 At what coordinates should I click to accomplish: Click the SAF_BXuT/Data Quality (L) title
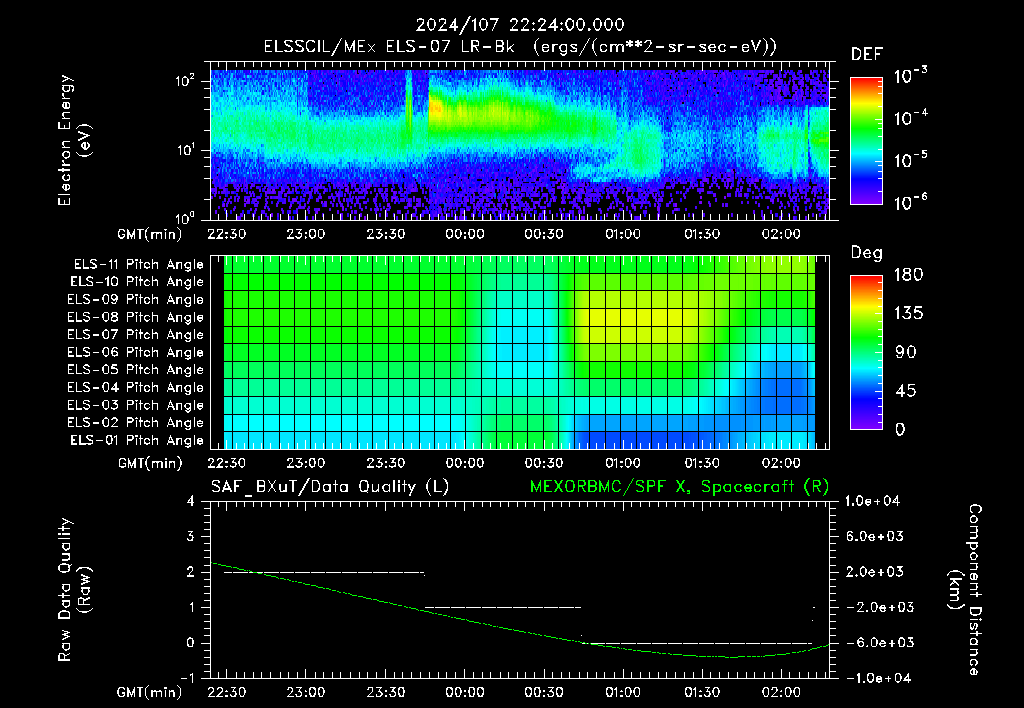(330, 487)
